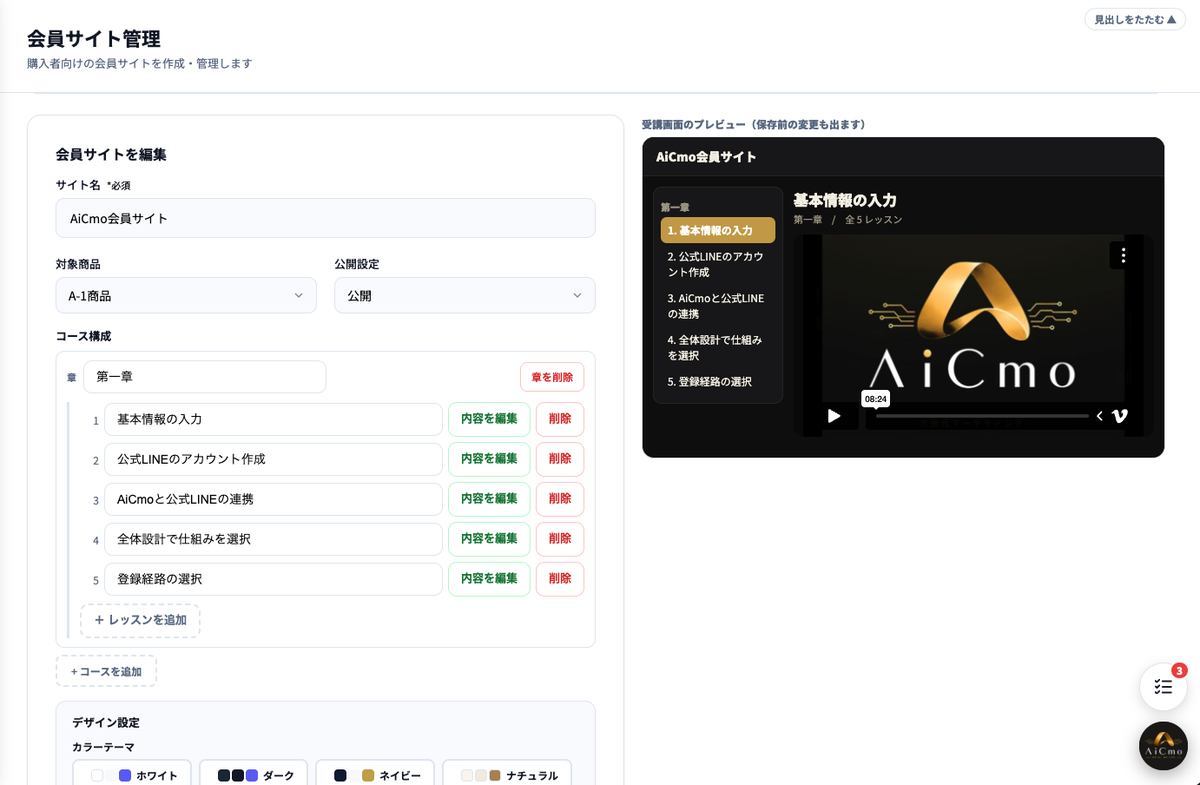The height and width of the screenshot is (785, 1200).
Task: Select preview lesson 2. 公式LINEのアカウント作成
Action: pyautogui.click(x=718, y=264)
